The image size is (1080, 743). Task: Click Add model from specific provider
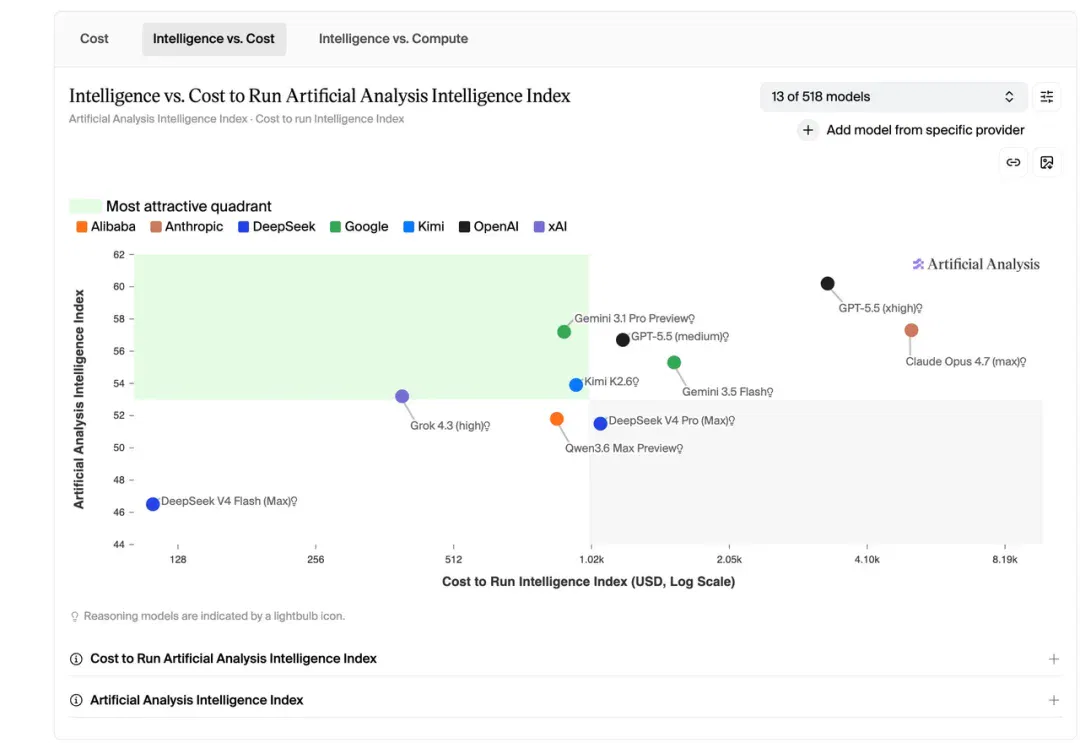click(x=925, y=130)
